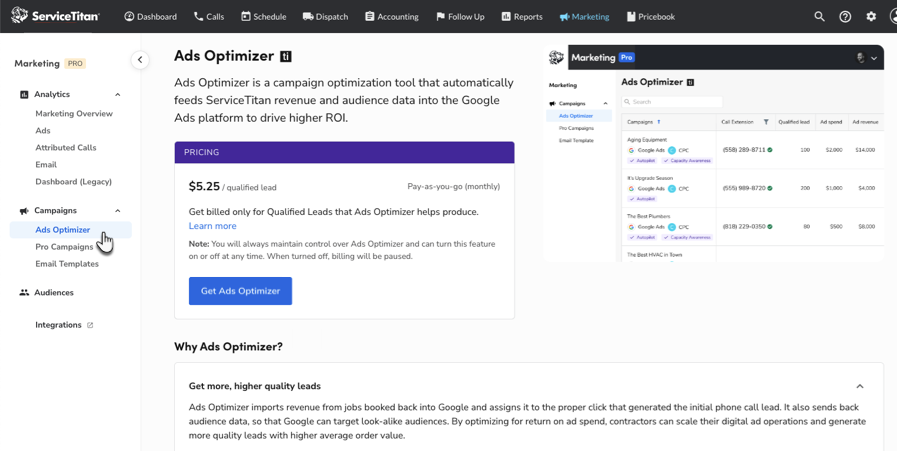Open Email under Analytics
The image size is (897, 451).
46,164
